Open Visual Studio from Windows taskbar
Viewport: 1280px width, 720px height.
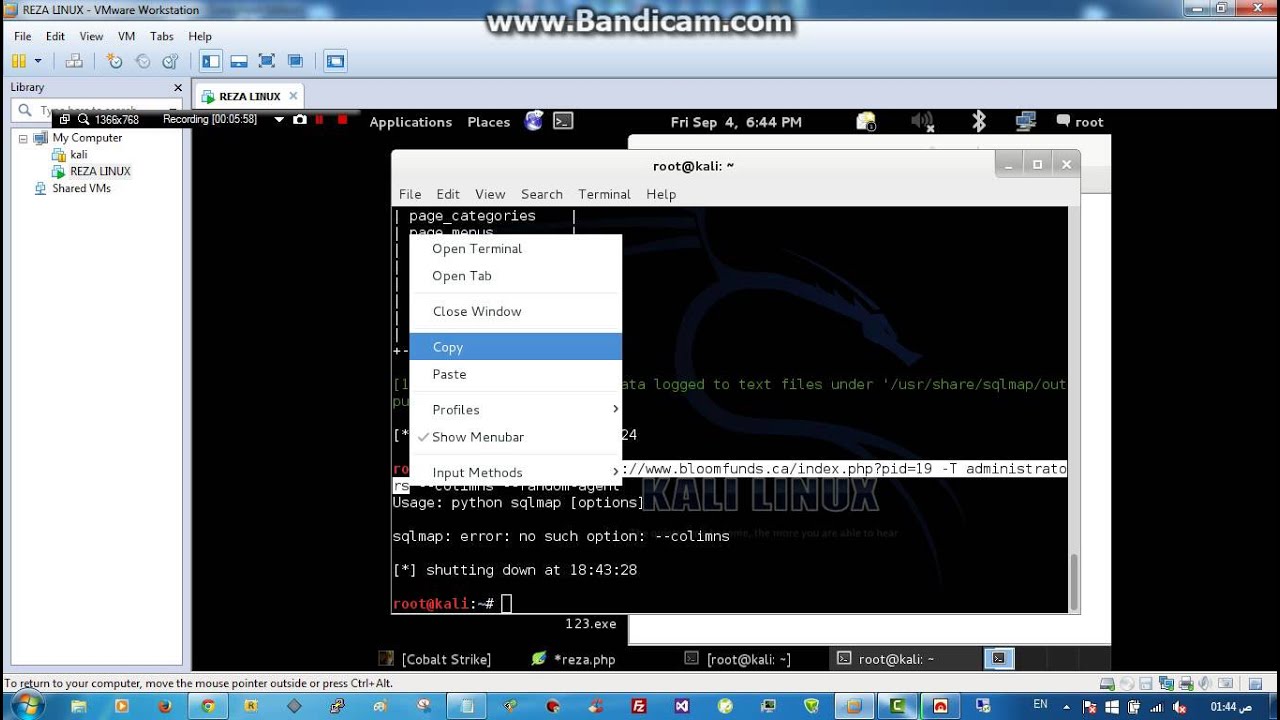tap(682, 705)
